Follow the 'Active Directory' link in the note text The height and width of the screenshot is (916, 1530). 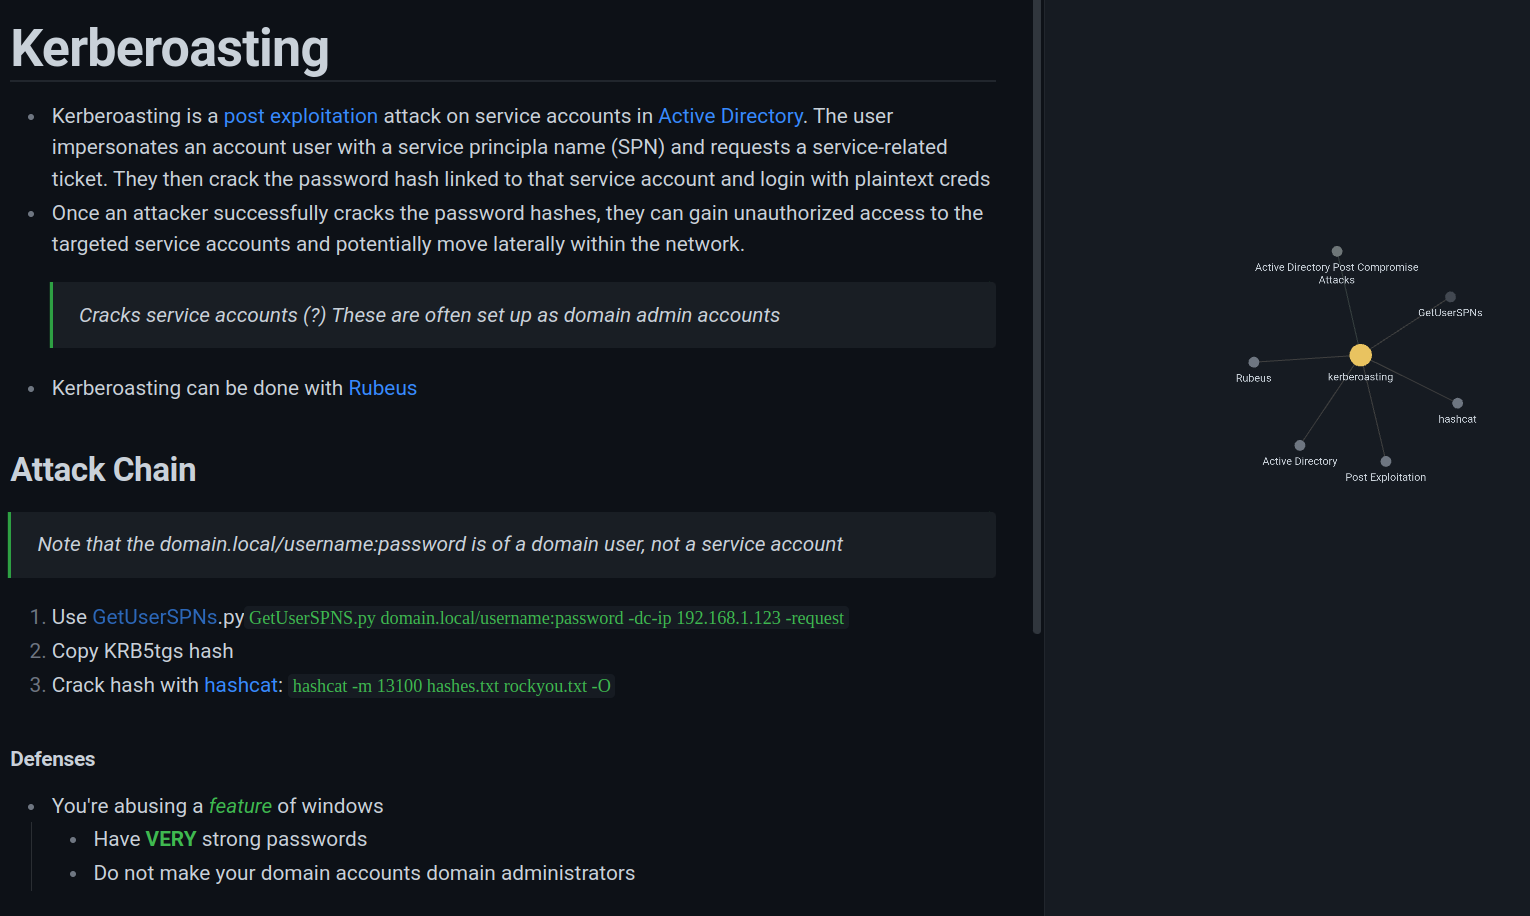[730, 116]
